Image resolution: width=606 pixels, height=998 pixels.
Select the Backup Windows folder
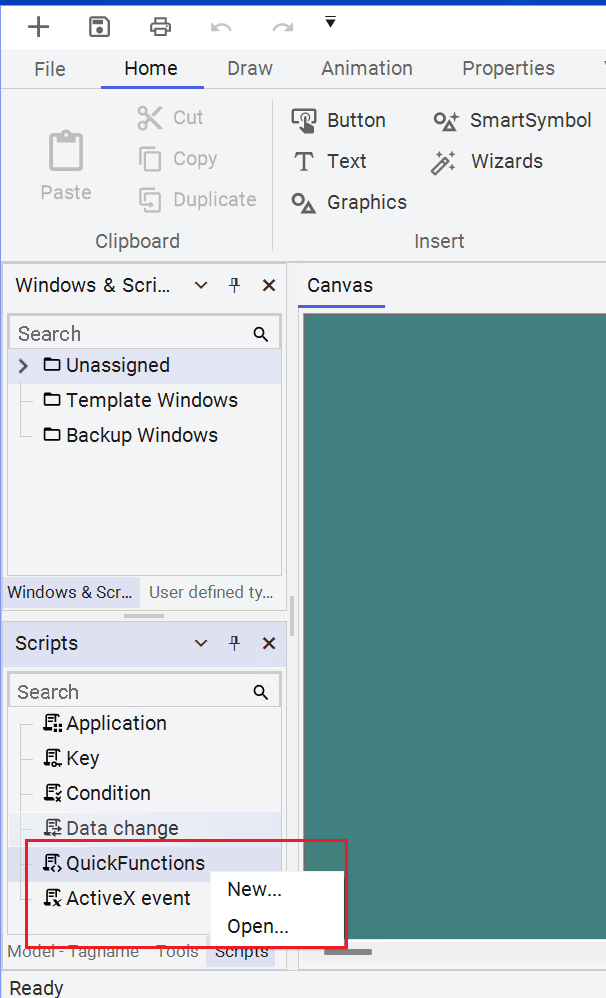tap(130, 435)
